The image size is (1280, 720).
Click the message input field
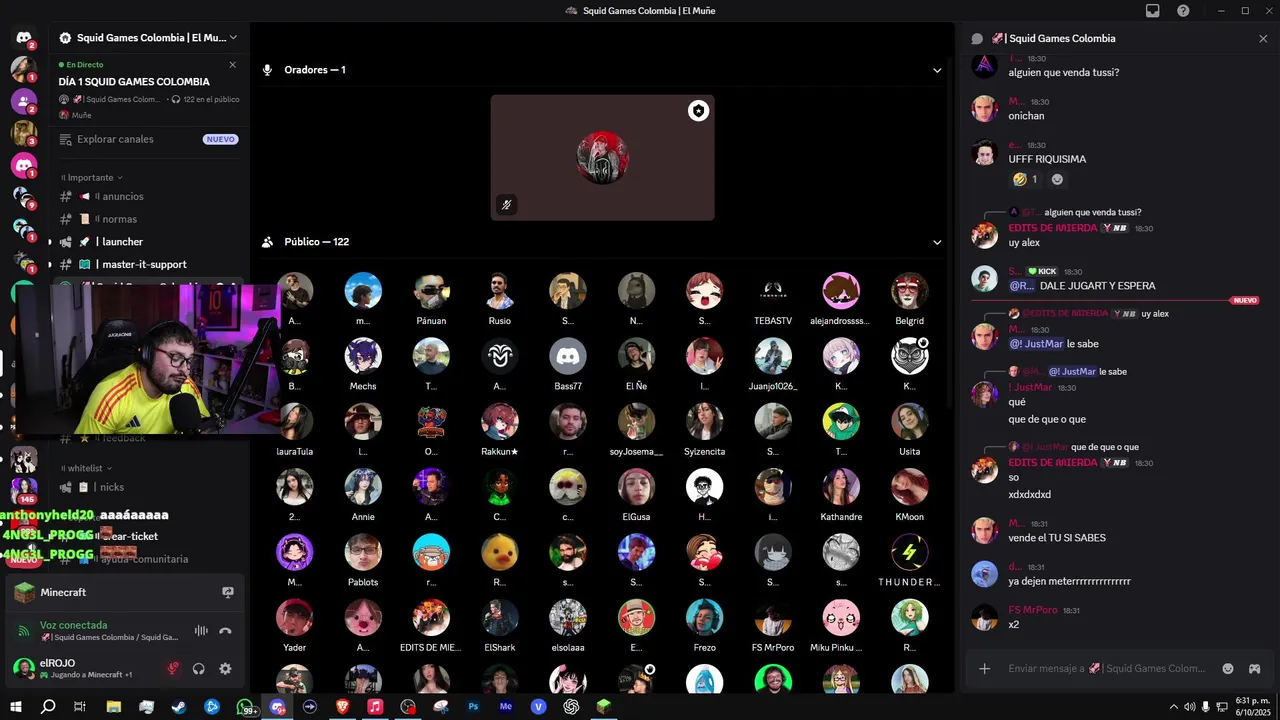tap(1106, 668)
